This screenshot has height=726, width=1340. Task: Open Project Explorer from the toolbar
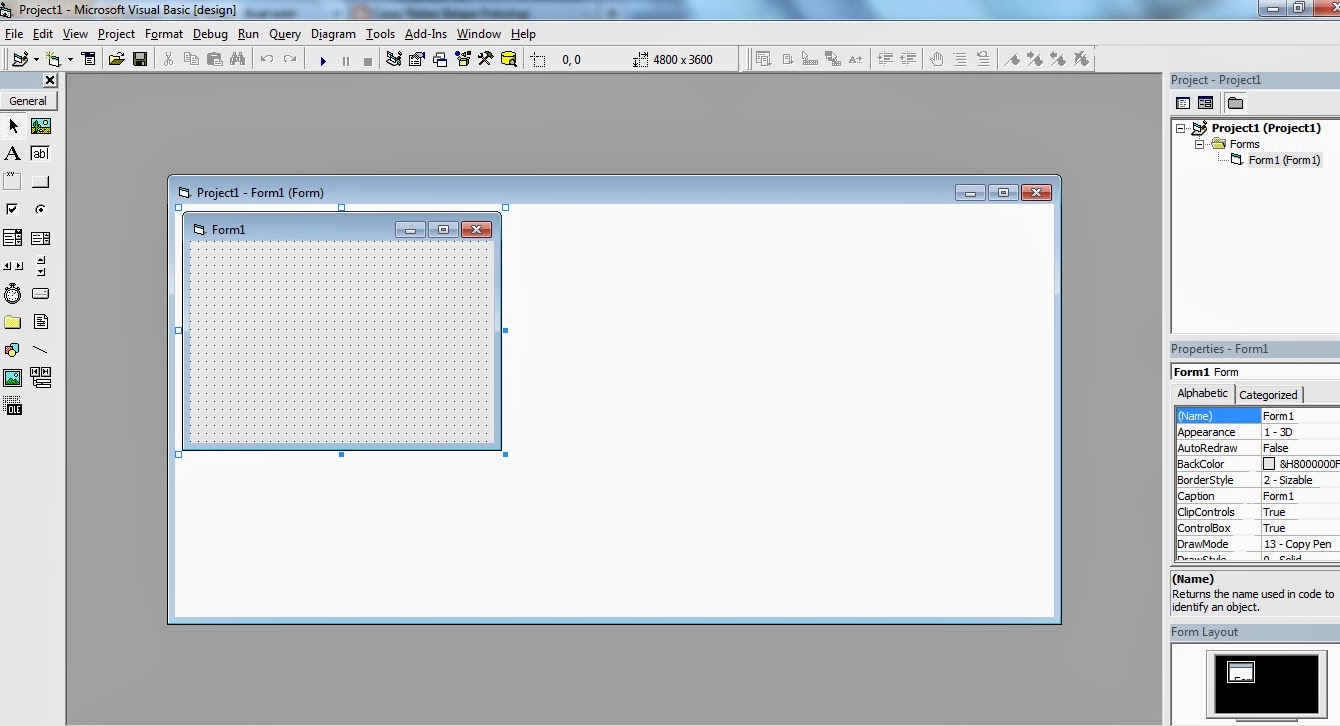(394, 60)
